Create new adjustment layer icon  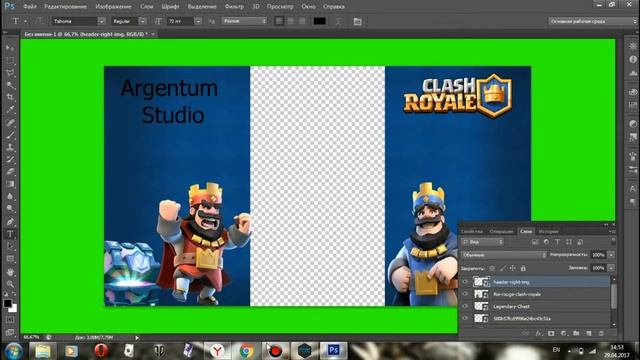point(564,333)
